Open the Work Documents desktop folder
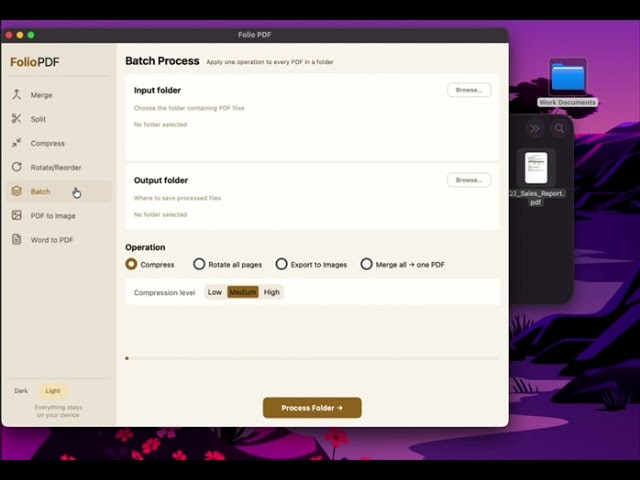The height and width of the screenshot is (480, 640). coord(568,78)
